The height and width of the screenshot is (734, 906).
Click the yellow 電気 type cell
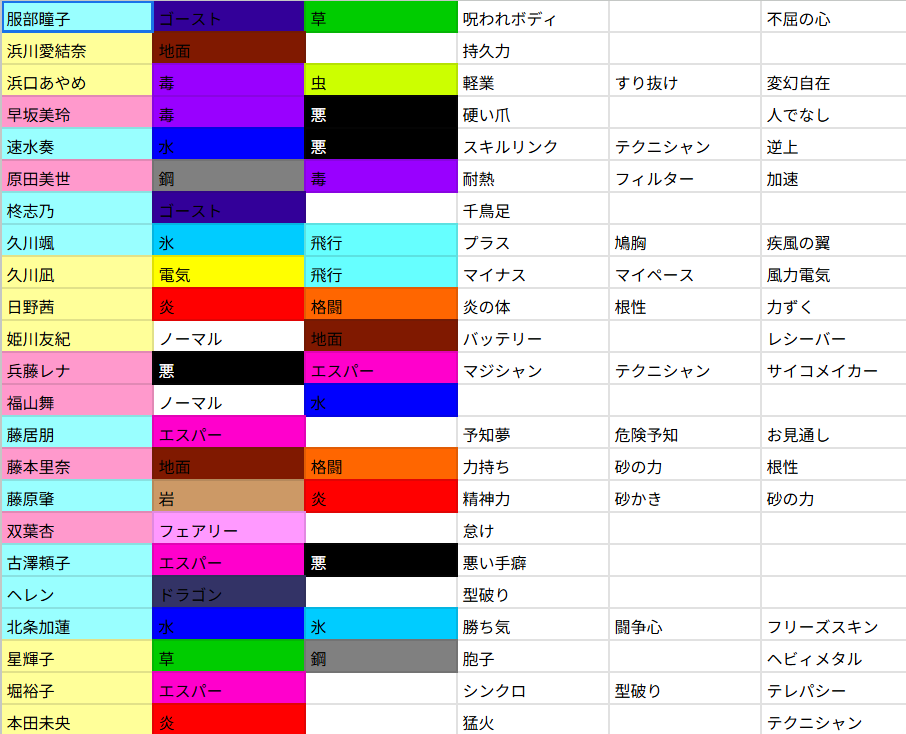pyautogui.click(x=228, y=274)
